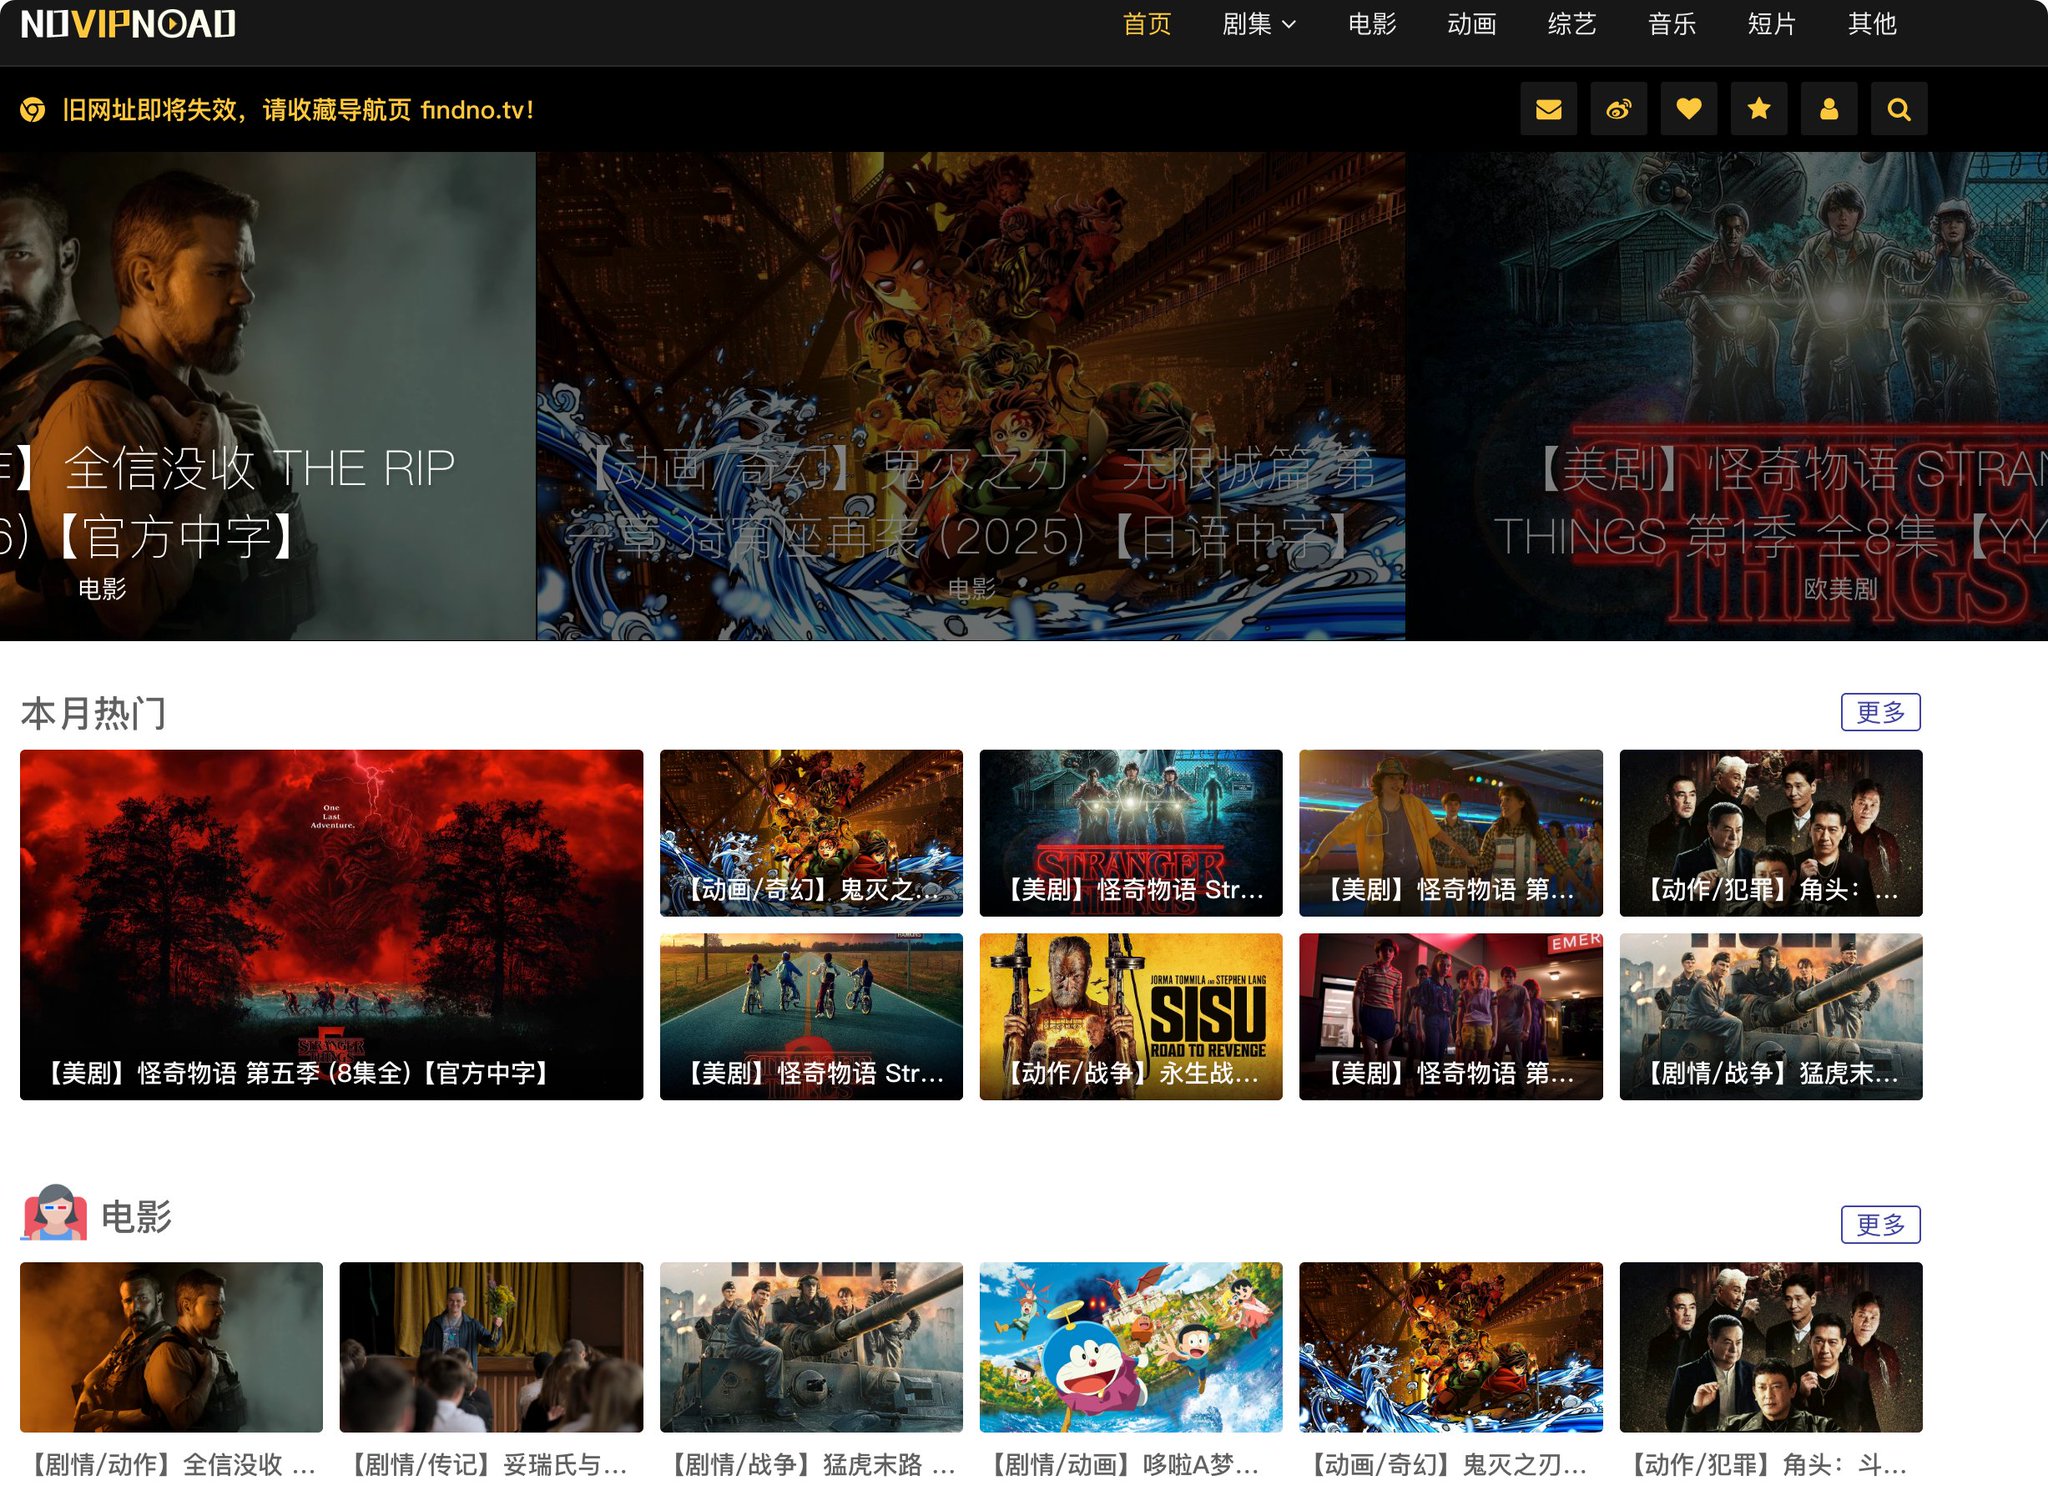Click the search magnifier icon

click(x=1898, y=109)
